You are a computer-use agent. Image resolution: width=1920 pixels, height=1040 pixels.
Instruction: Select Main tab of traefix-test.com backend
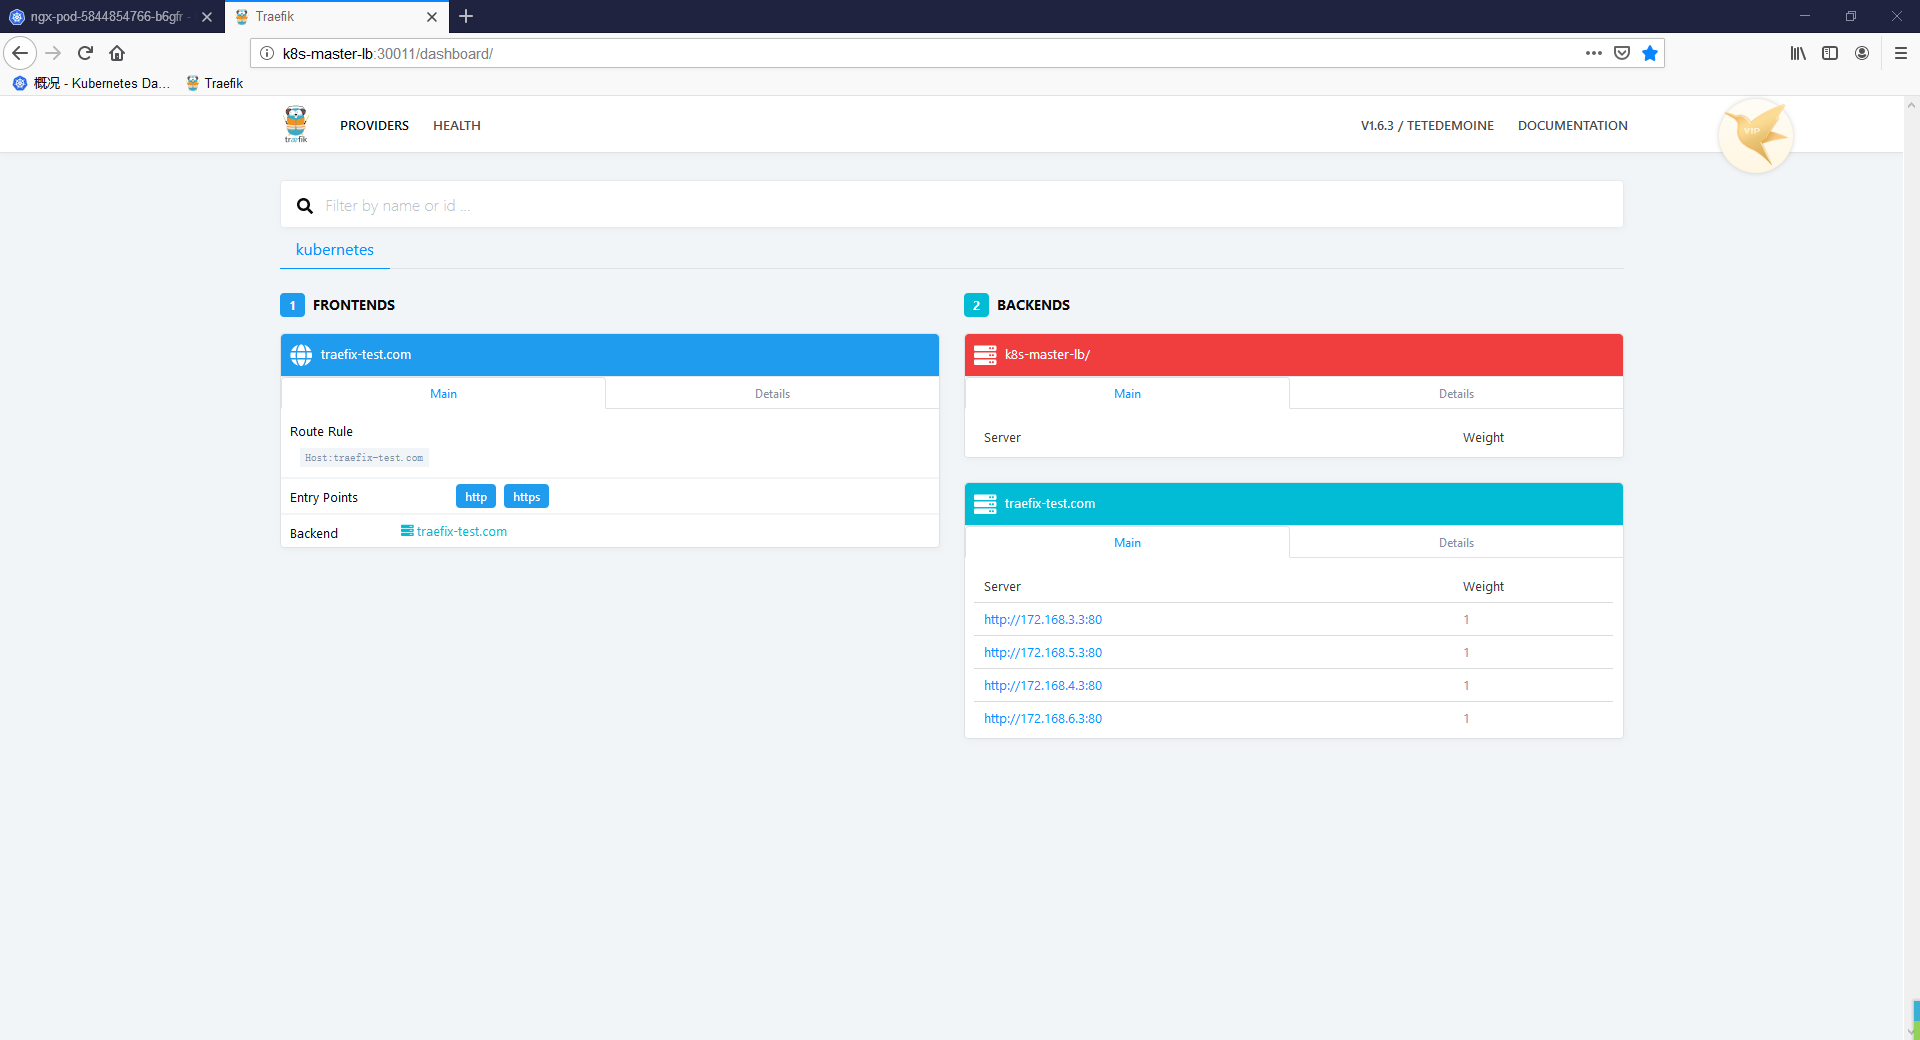point(1127,543)
